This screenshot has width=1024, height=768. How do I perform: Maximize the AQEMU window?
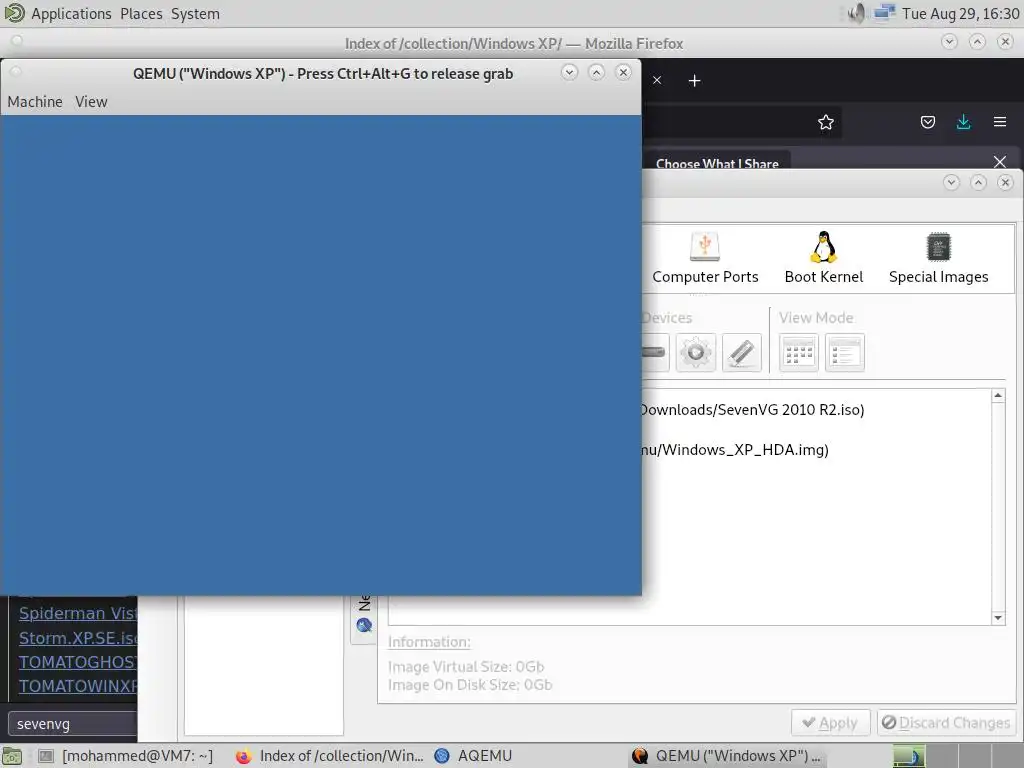point(978,183)
